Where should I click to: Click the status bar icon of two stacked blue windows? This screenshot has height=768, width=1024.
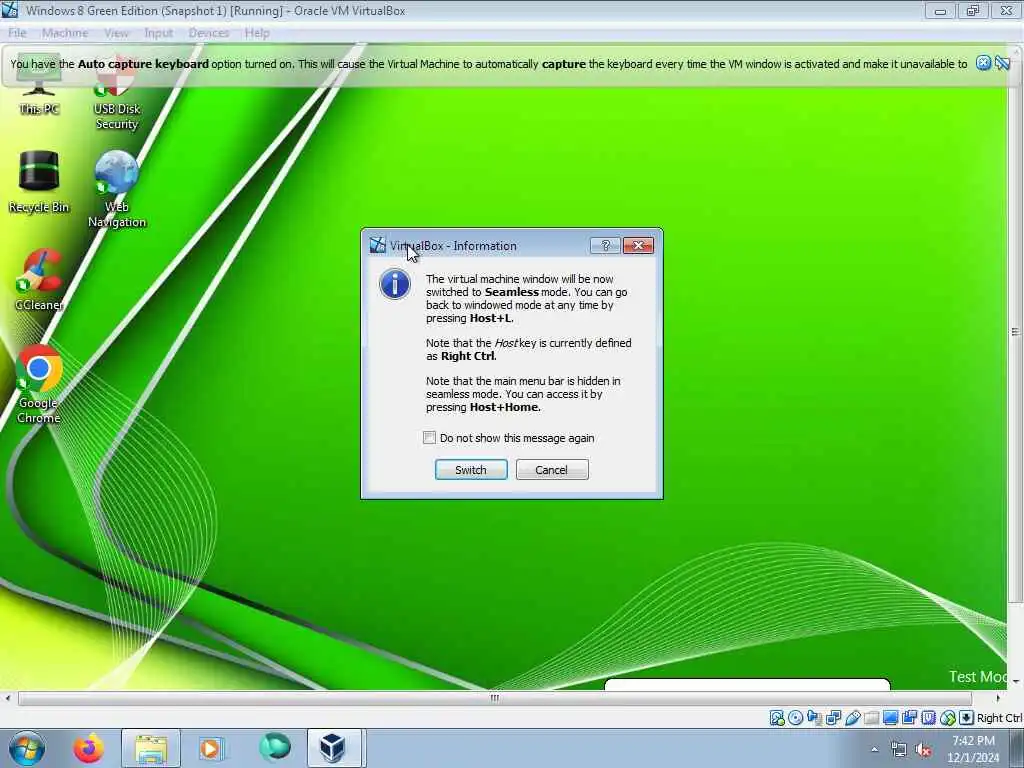909,718
